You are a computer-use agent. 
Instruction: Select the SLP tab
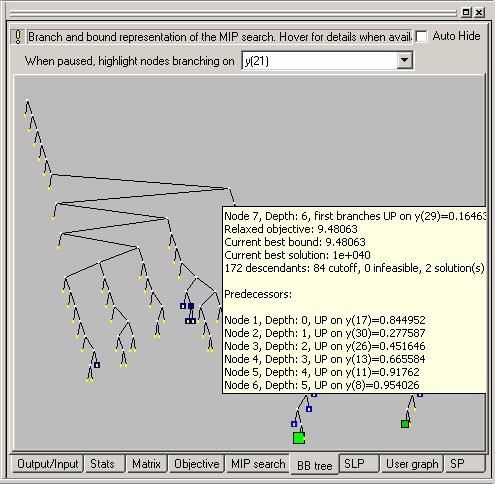click(x=354, y=464)
